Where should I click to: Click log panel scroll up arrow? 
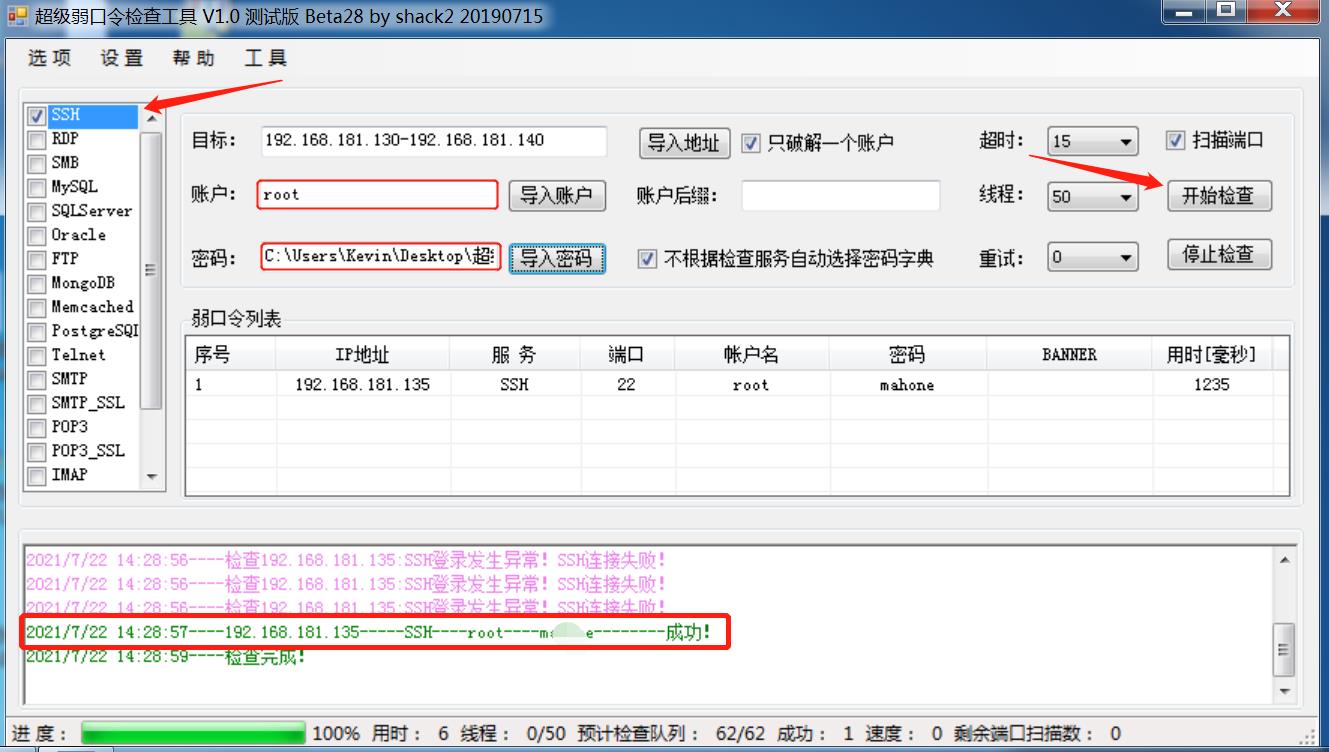click(1285, 561)
